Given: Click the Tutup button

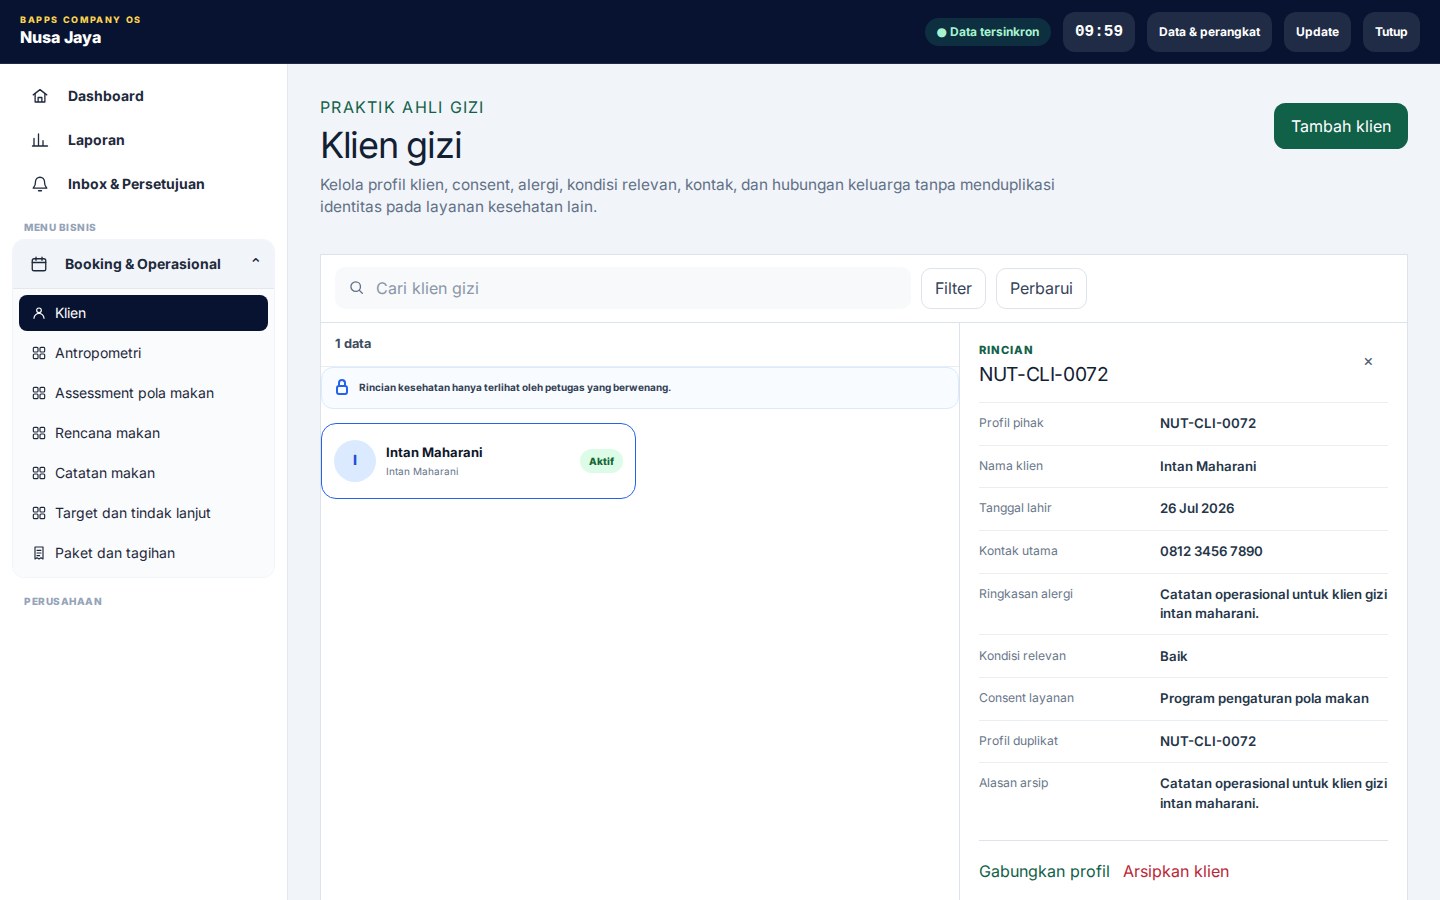Looking at the screenshot, I should coord(1391,32).
